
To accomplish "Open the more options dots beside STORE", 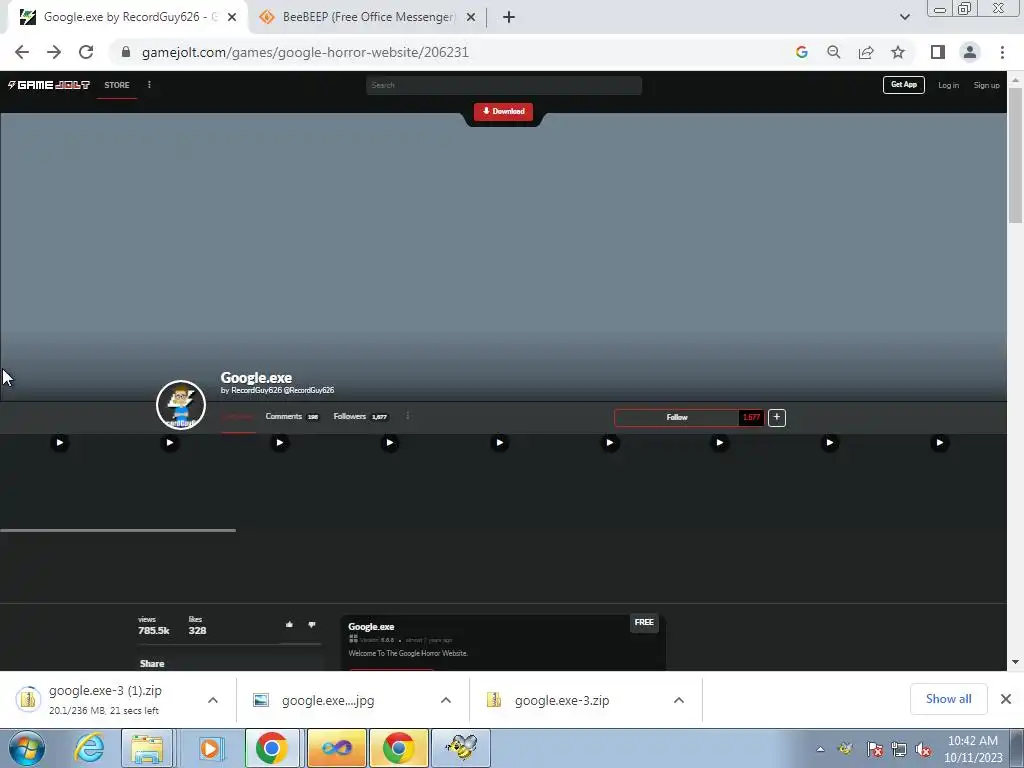I will 149,85.
